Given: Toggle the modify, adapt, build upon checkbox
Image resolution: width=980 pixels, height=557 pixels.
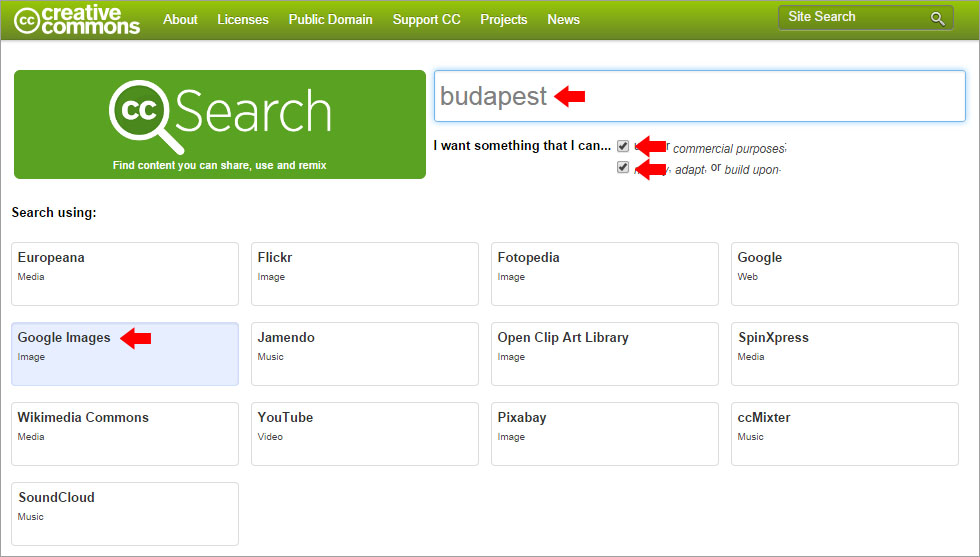Looking at the screenshot, I should tap(622, 167).
